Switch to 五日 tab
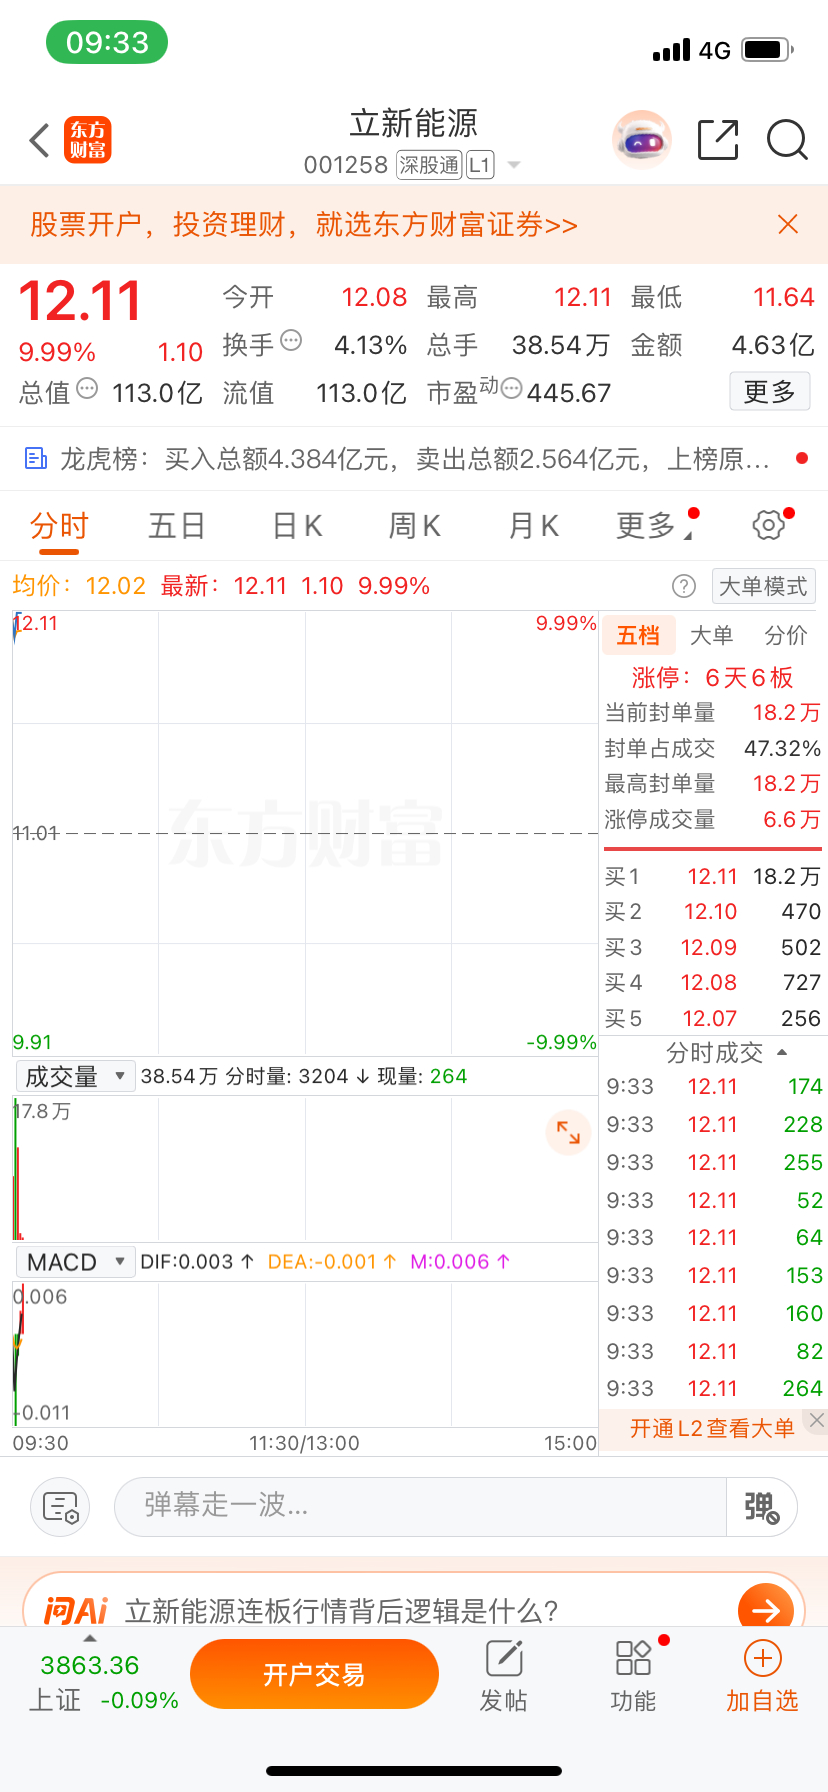The width and height of the screenshot is (828, 1792). pos(177,525)
